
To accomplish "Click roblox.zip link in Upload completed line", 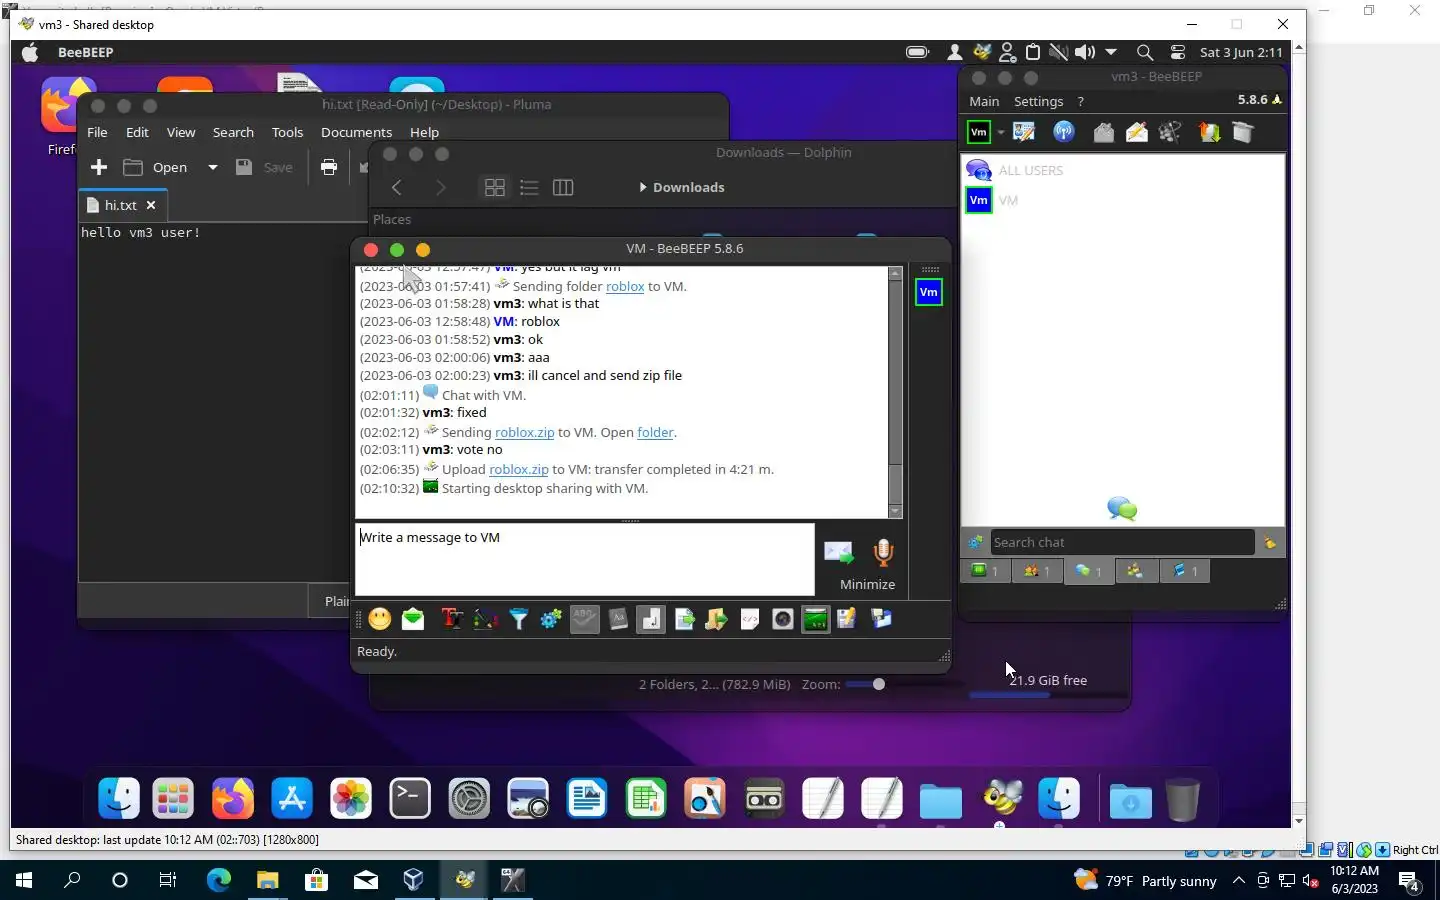I will (x=518, y=469).
